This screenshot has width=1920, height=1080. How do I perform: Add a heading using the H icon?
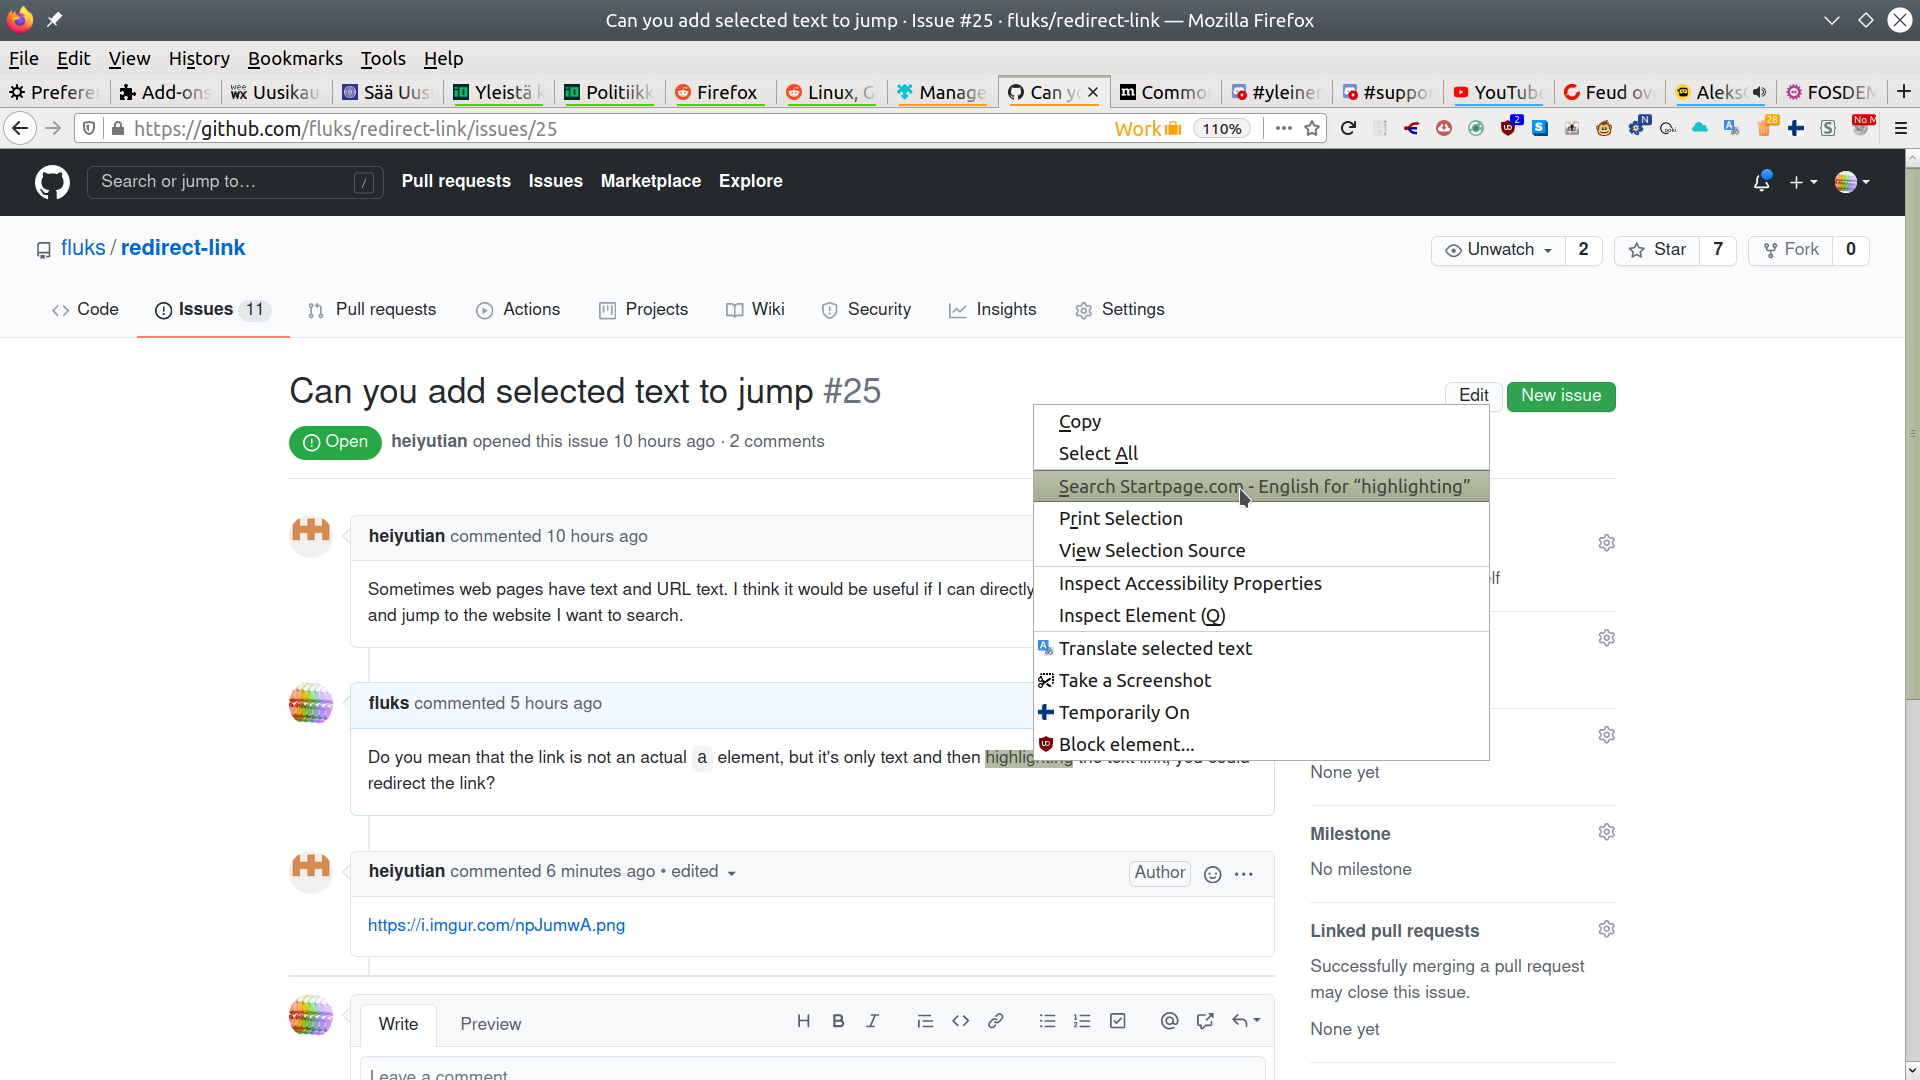(x=803, y=1020)
